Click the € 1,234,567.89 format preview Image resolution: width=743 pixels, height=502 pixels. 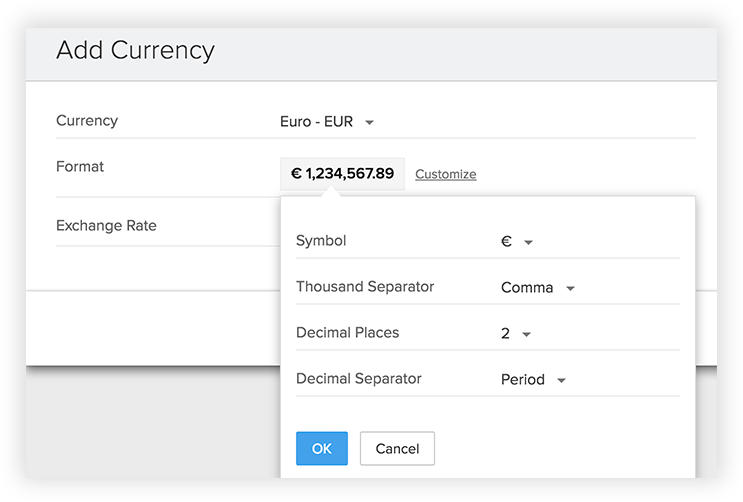(x=342, y=174)
